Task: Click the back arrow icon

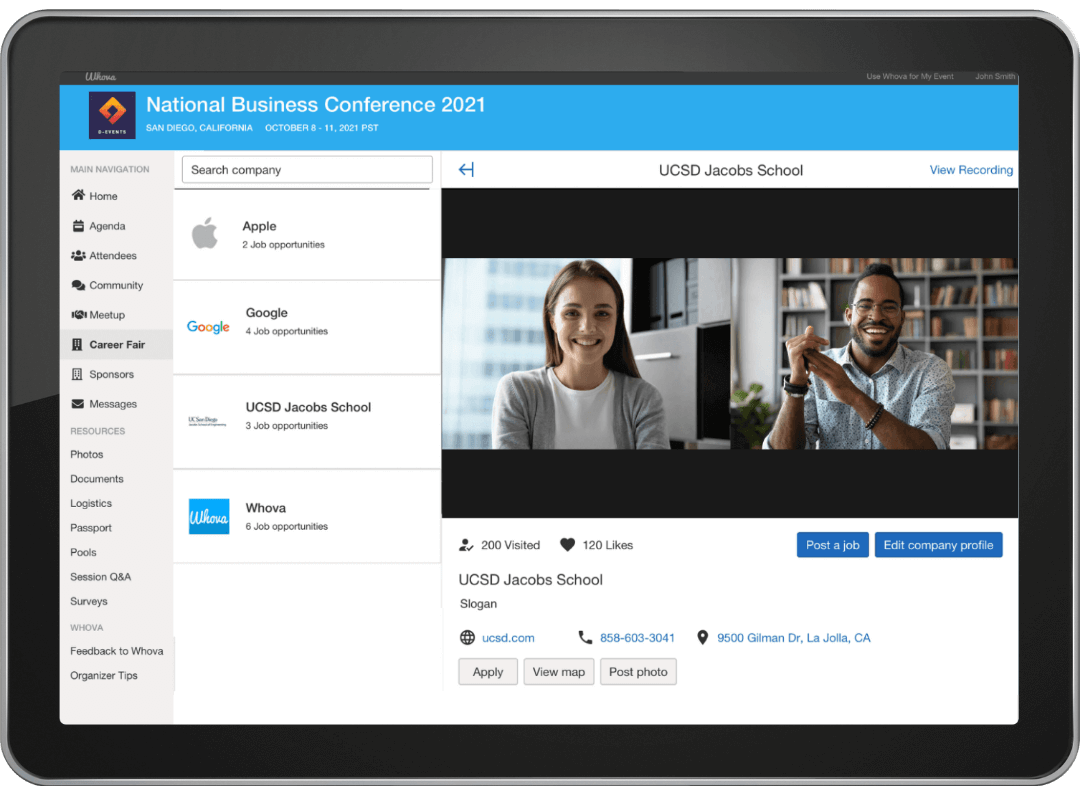Action: pyautogui.click(x=466, y=169)
